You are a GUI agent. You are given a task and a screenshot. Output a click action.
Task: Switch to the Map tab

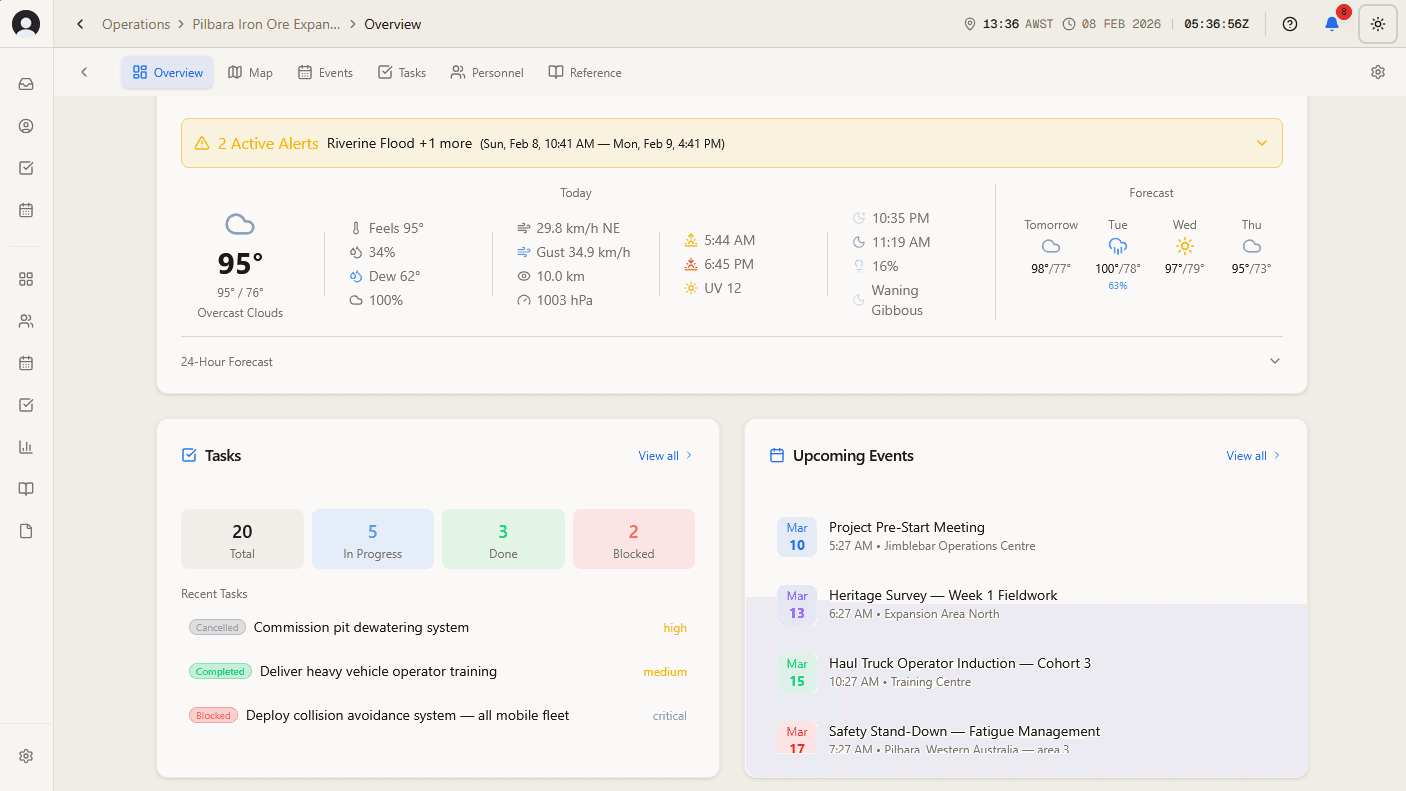pos(250,72)
